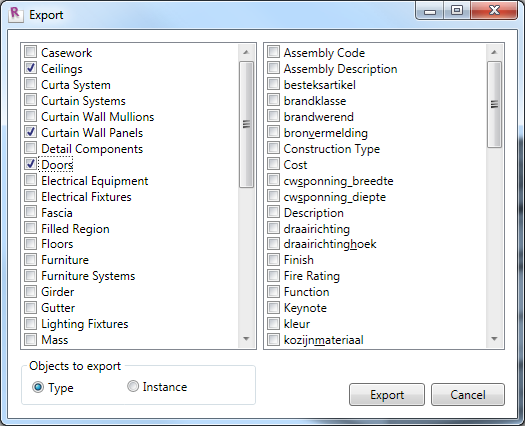The height and width of the screenshot is (426, 525).
Task: Check the Fascia checkbox
Action: [x=30, y=212]
